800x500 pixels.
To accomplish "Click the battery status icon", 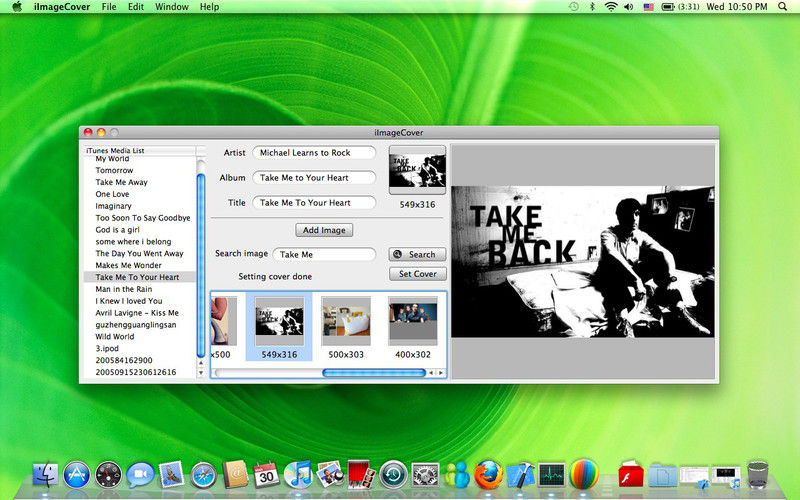I will coord(668,7).
